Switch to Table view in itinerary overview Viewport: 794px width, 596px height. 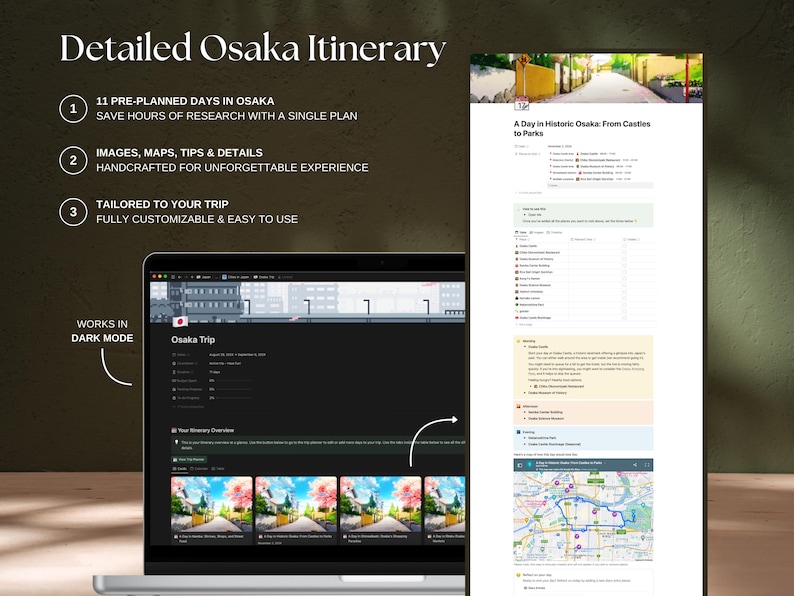pos(218,469)
